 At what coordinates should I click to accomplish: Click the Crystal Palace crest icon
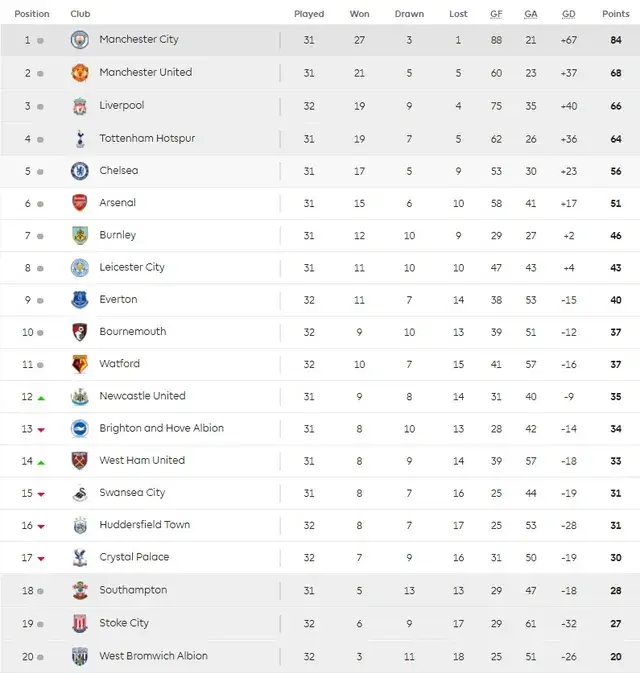pos(80,557)
